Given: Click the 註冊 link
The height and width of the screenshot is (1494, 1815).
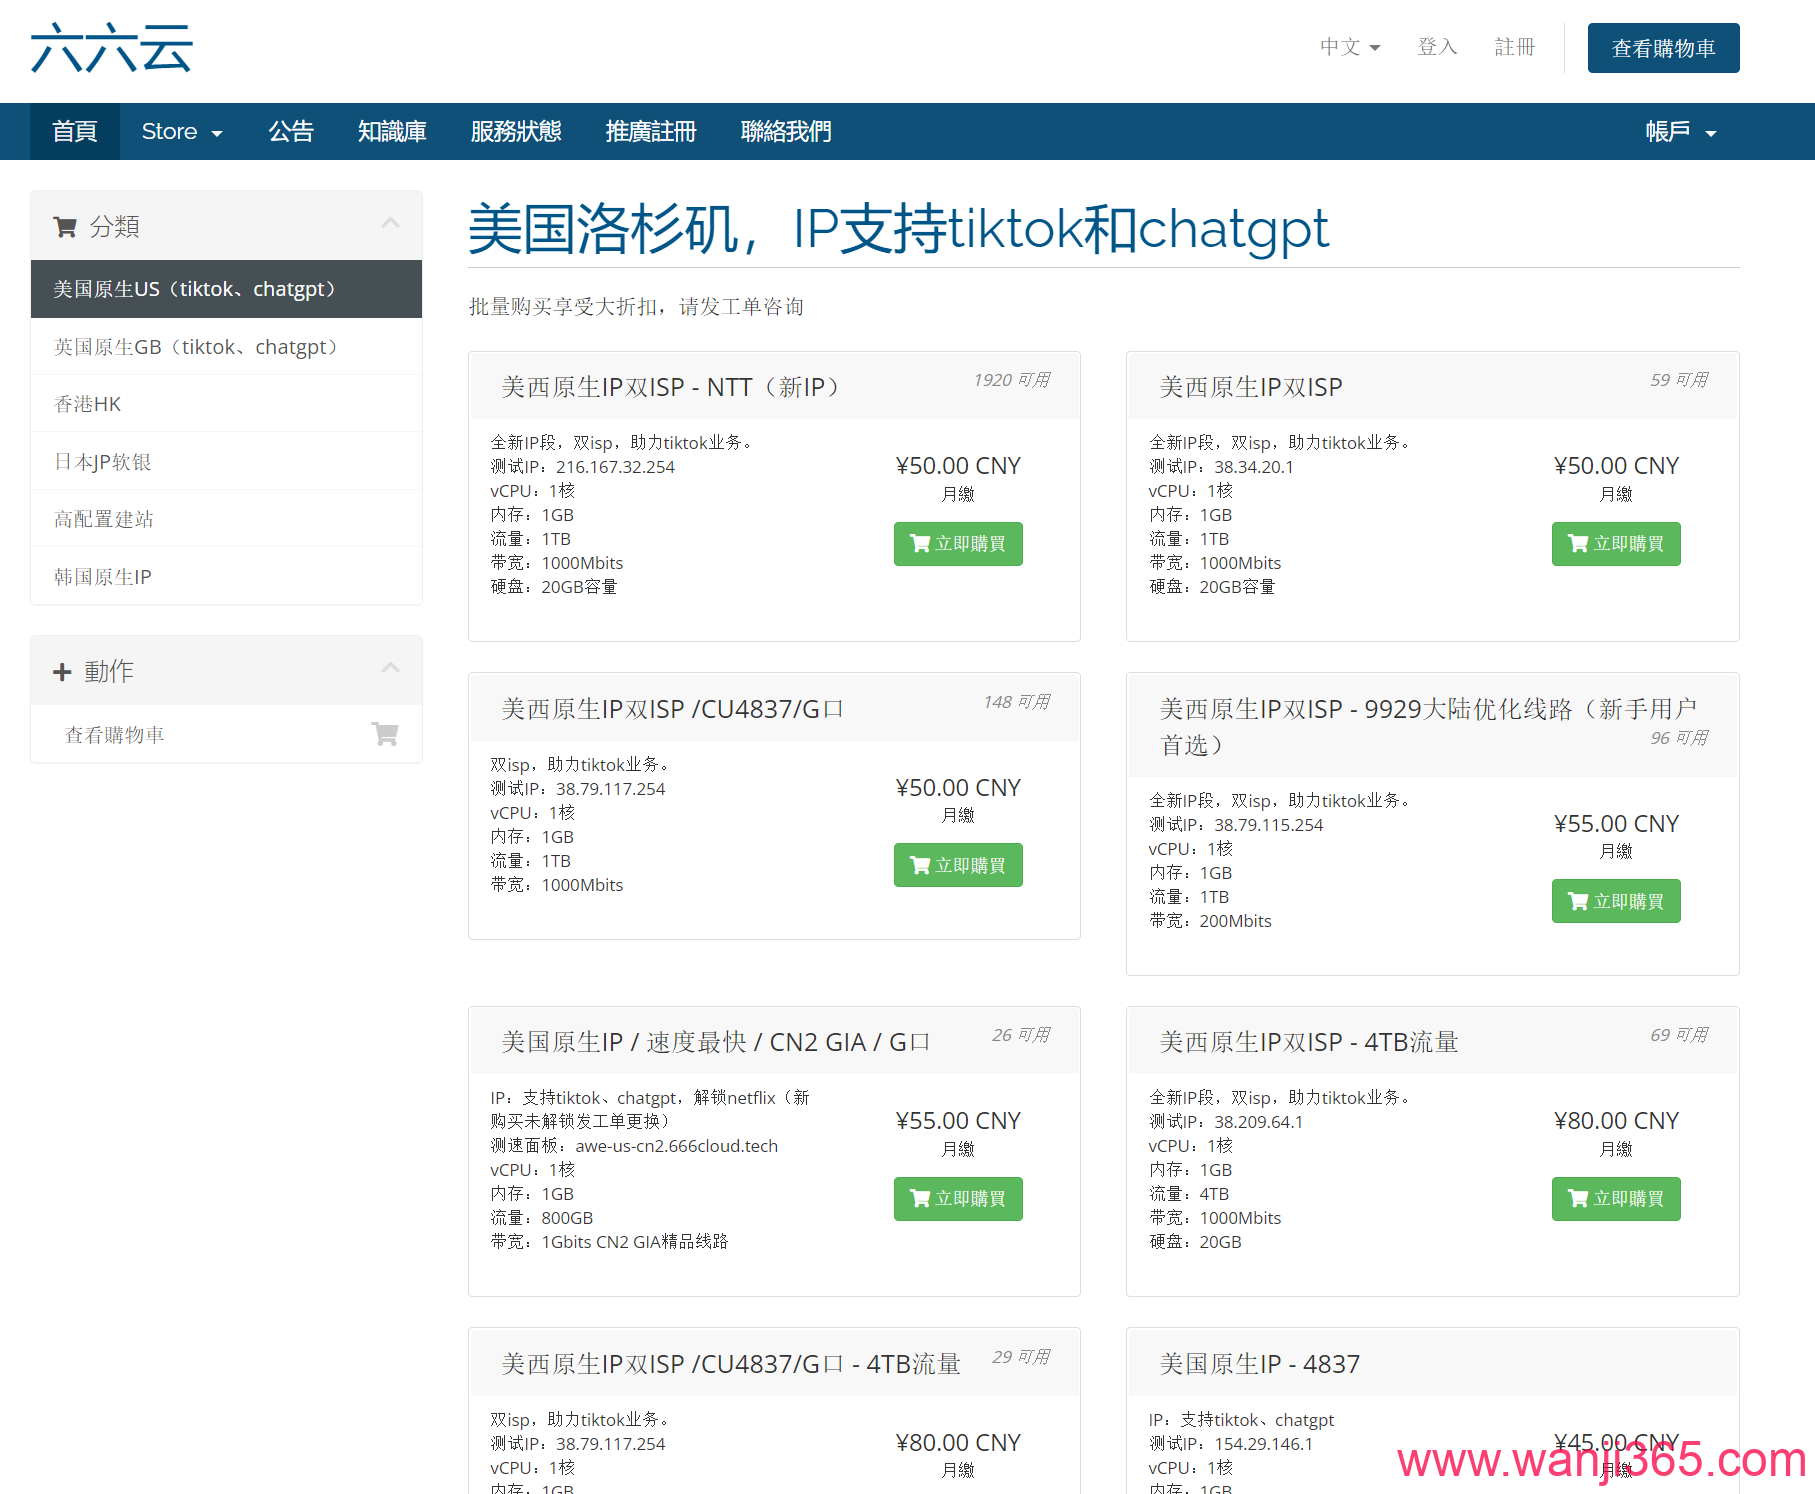Looking at the screenshot, I should pos(1514,47).
